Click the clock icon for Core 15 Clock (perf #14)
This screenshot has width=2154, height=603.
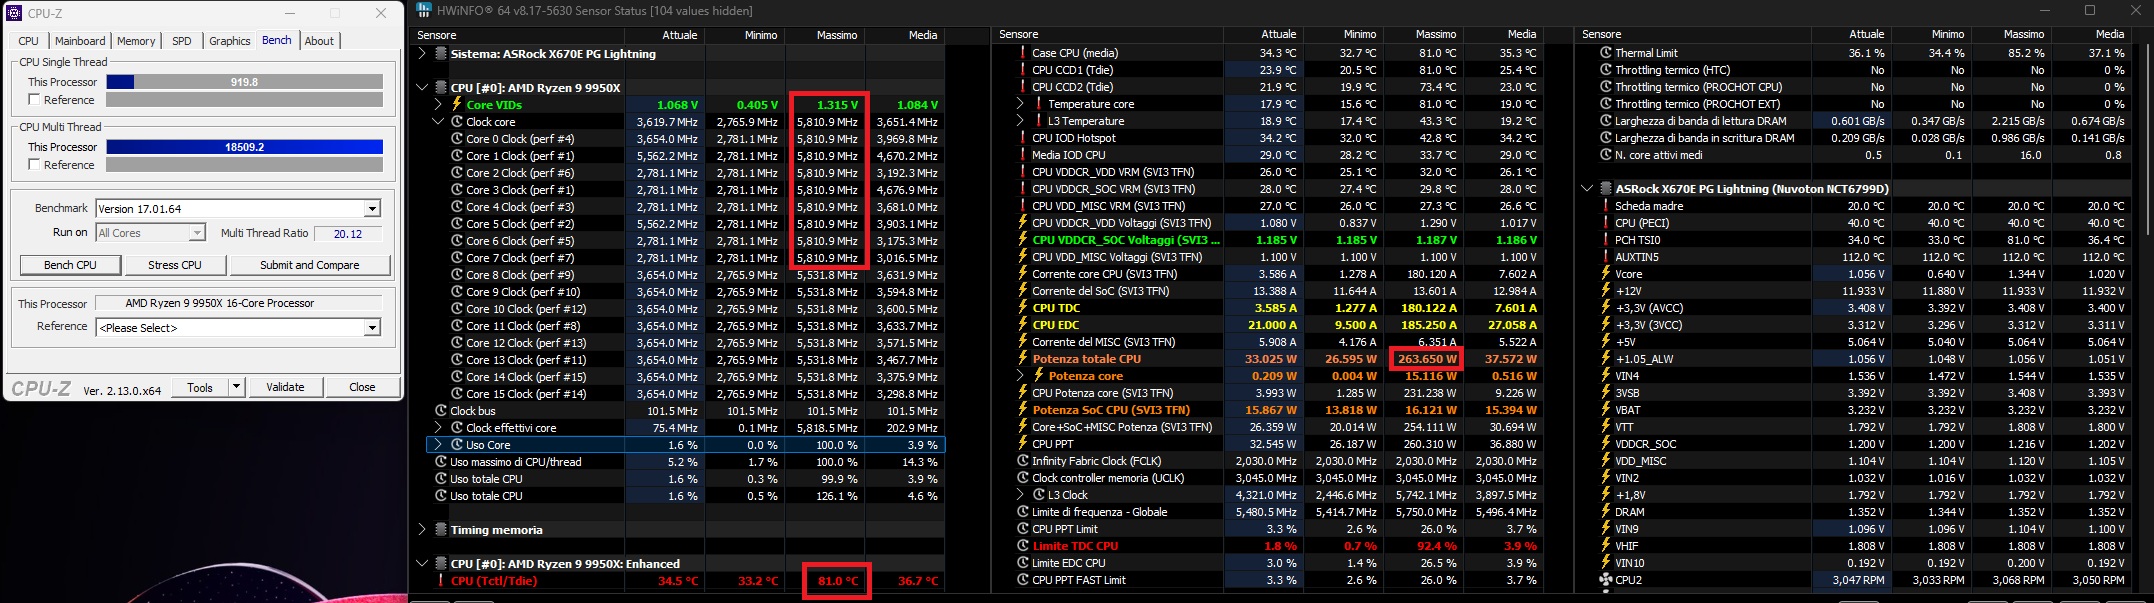point(457,394)
